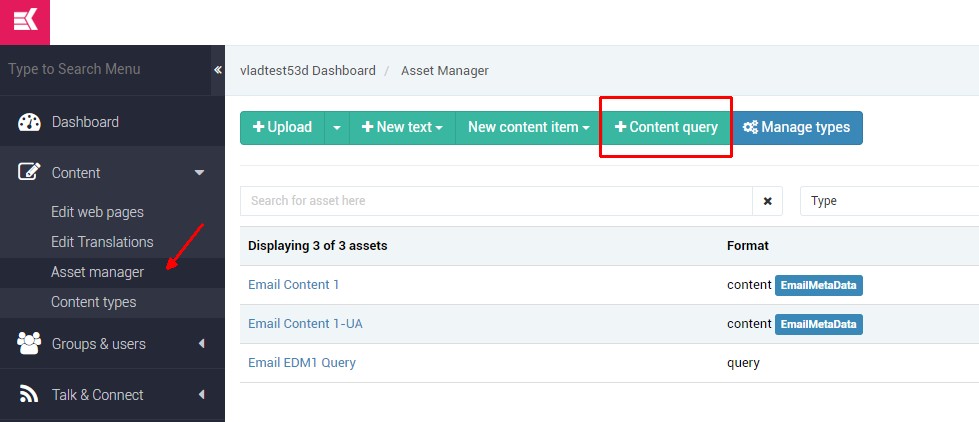Click the Content query button

(666, 127)
